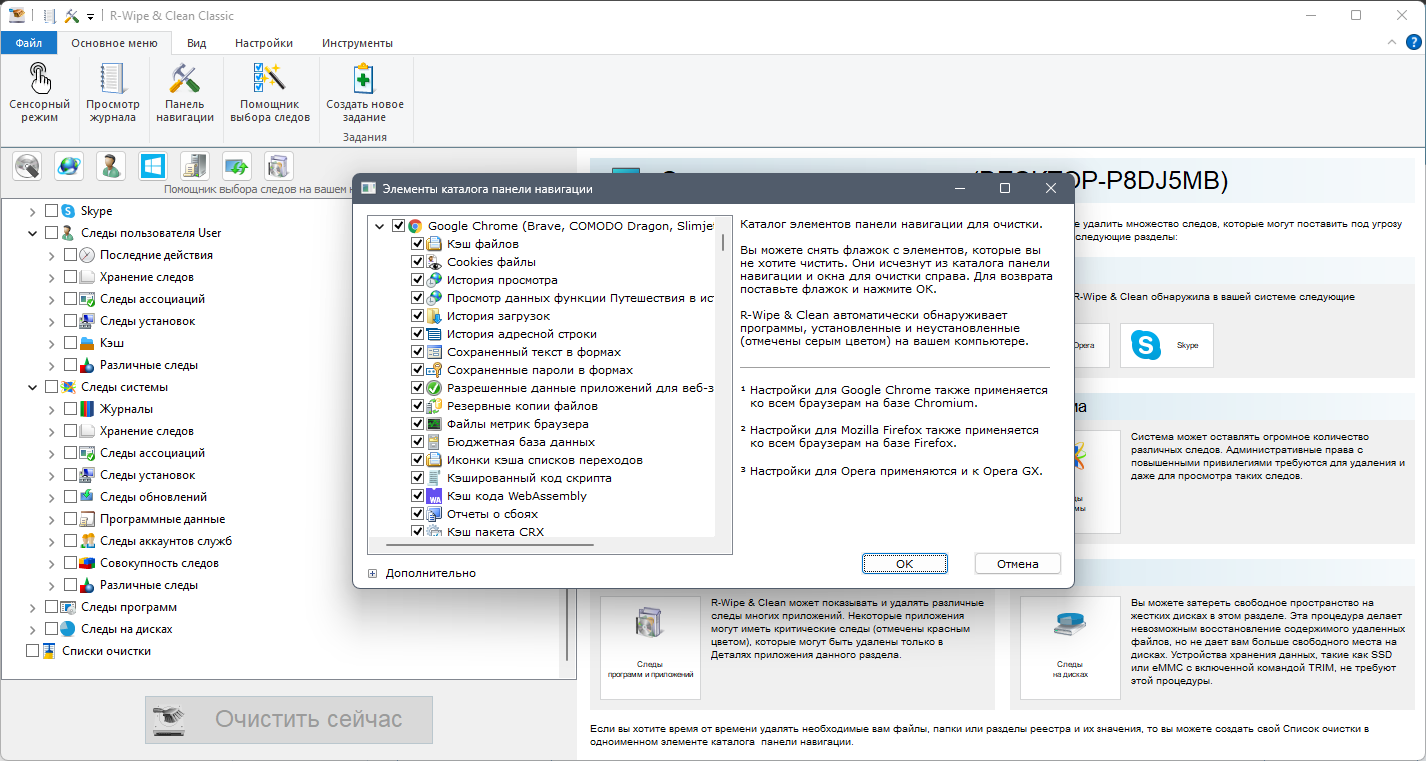Collapse Google Chrome node in dialog
1426x761 pixels.
tap(380, 226)
